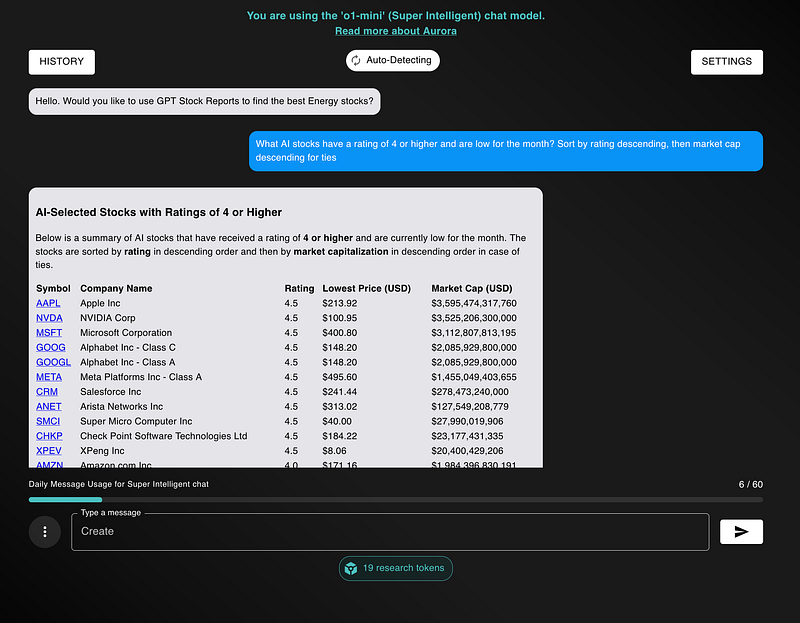
Task: Click the greeting message about Energy stocks
Action: (204, 101)
